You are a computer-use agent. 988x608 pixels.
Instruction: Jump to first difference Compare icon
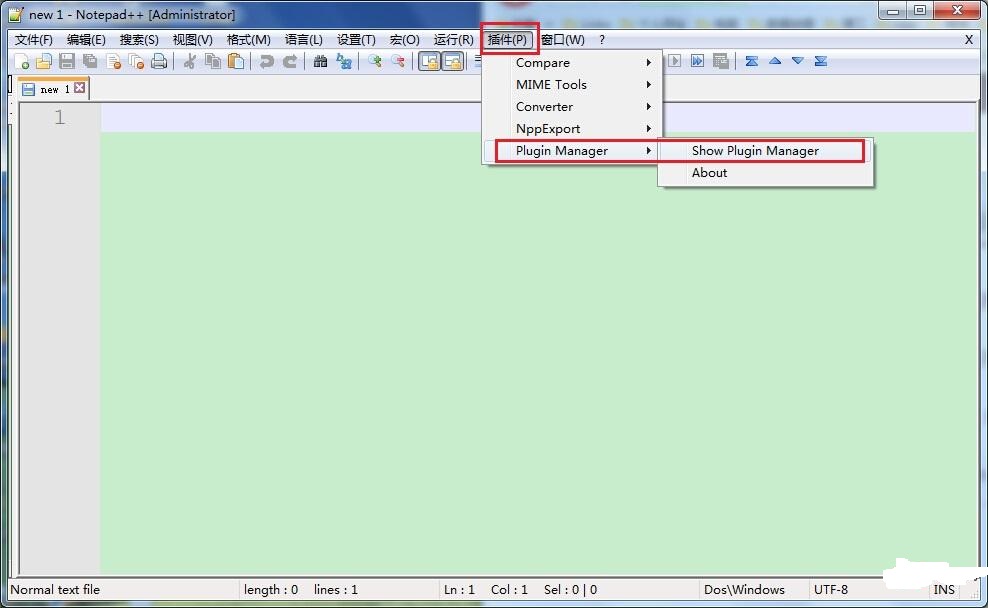[752, 61]
